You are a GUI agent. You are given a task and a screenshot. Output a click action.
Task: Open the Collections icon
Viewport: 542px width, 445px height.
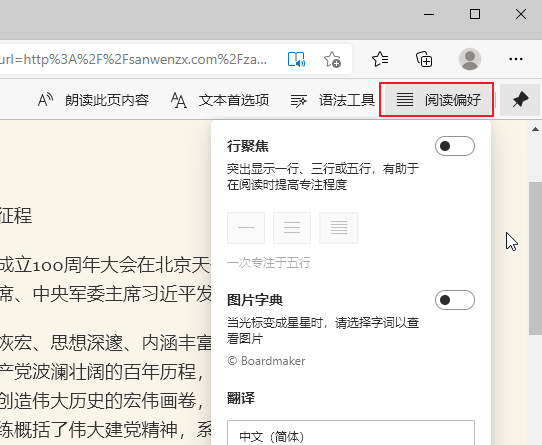(424, 59)
